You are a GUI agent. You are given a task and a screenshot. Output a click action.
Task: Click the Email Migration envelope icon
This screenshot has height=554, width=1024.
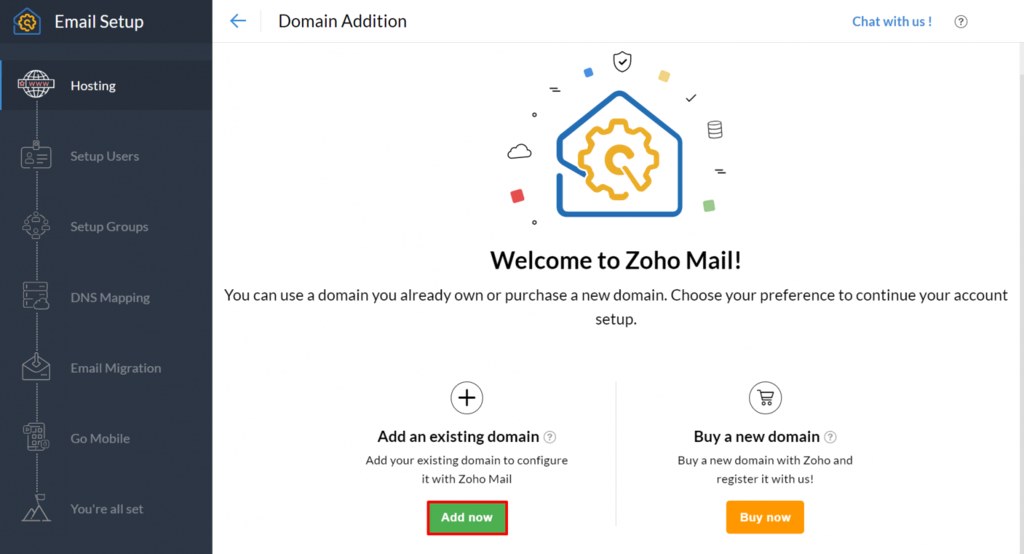(37, 367)
